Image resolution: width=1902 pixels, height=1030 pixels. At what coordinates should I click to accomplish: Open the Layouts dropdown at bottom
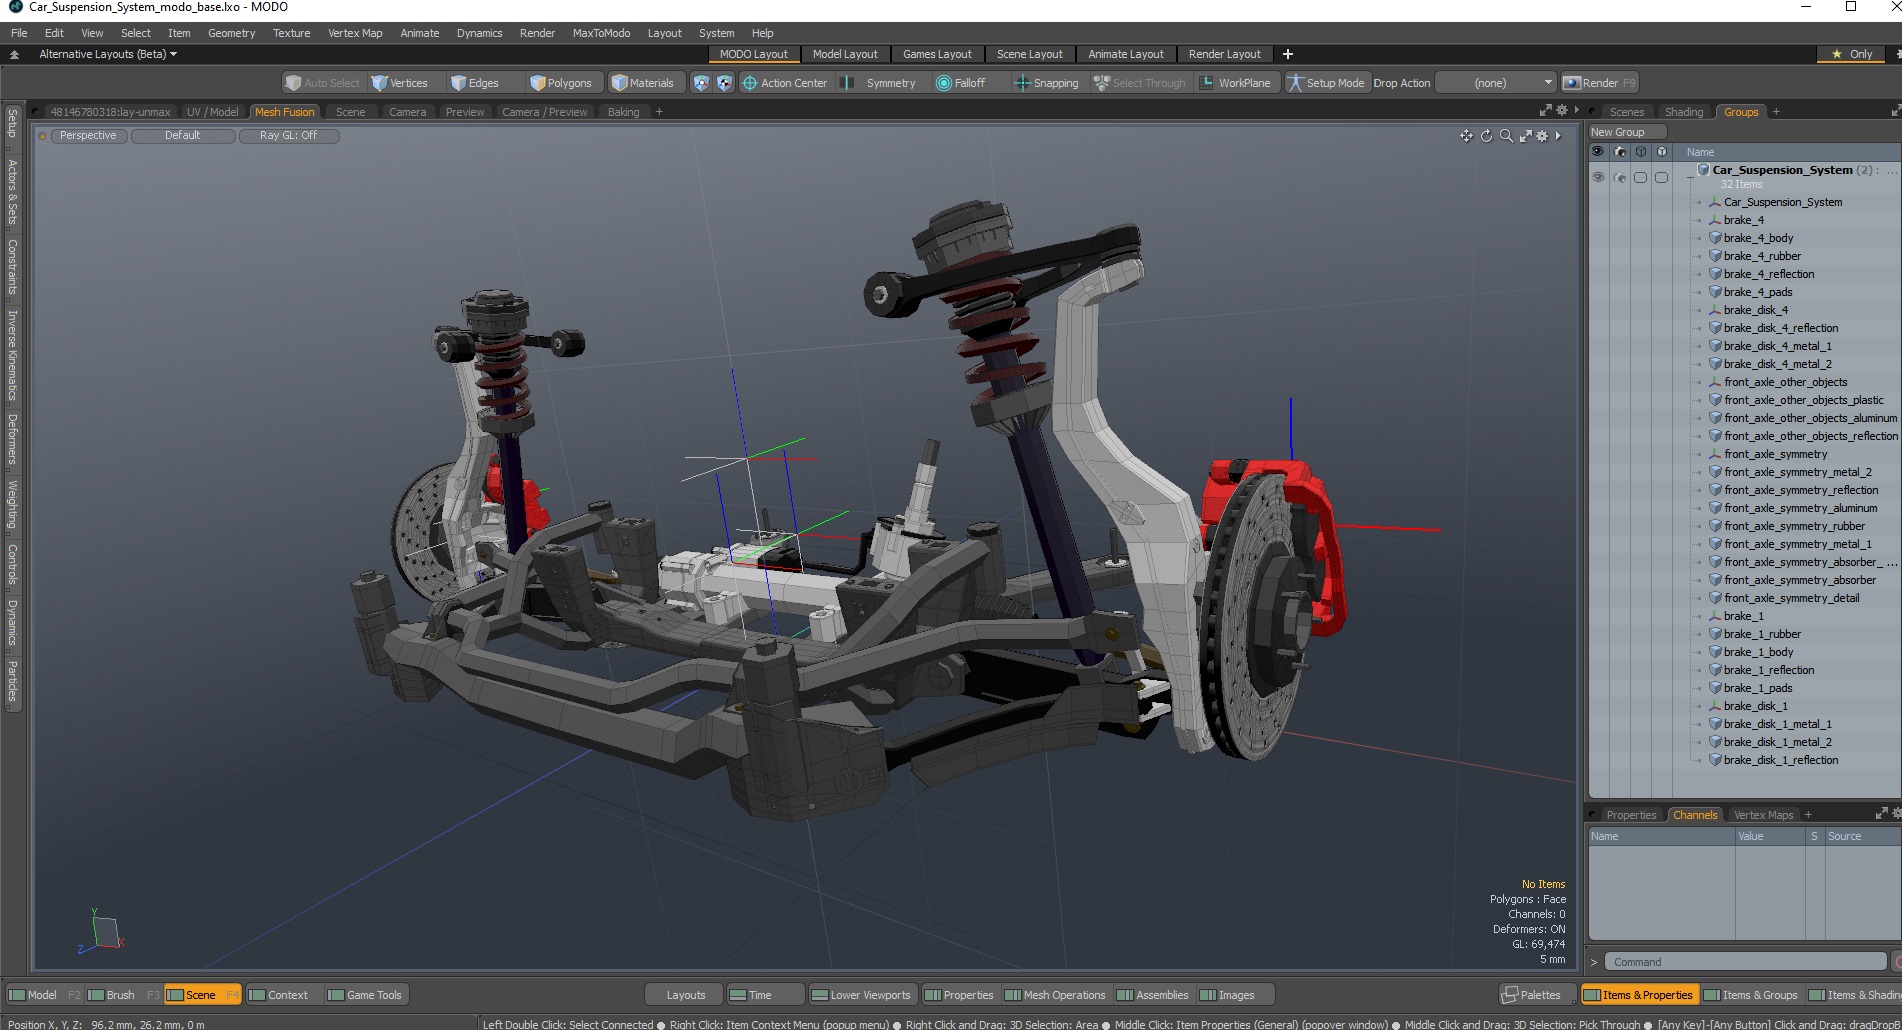click(x=685, y=995)
